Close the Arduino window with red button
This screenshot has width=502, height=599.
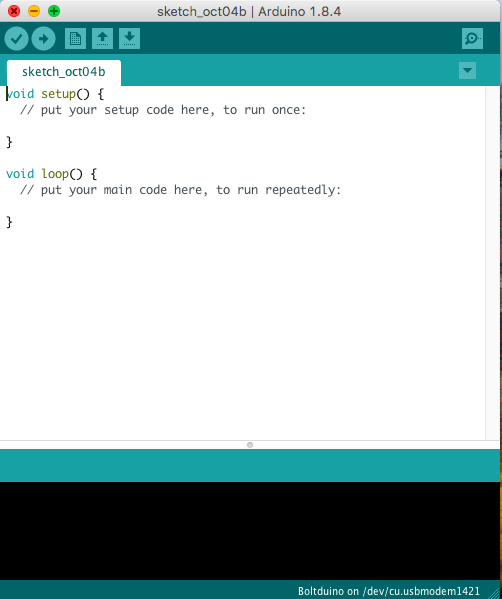pyautogui.click(x=14, y=11)
